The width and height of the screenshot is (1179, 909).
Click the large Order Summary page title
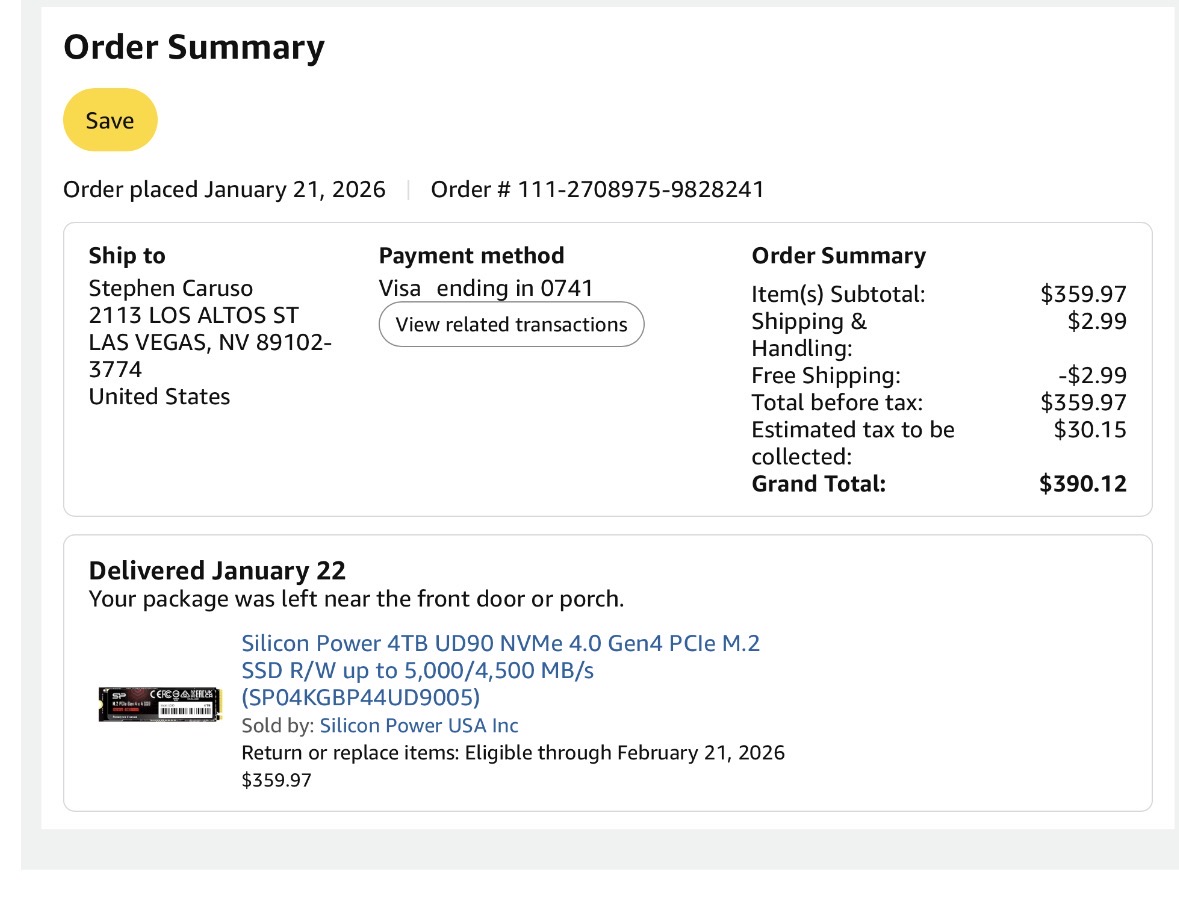click(x=194, y=48)
